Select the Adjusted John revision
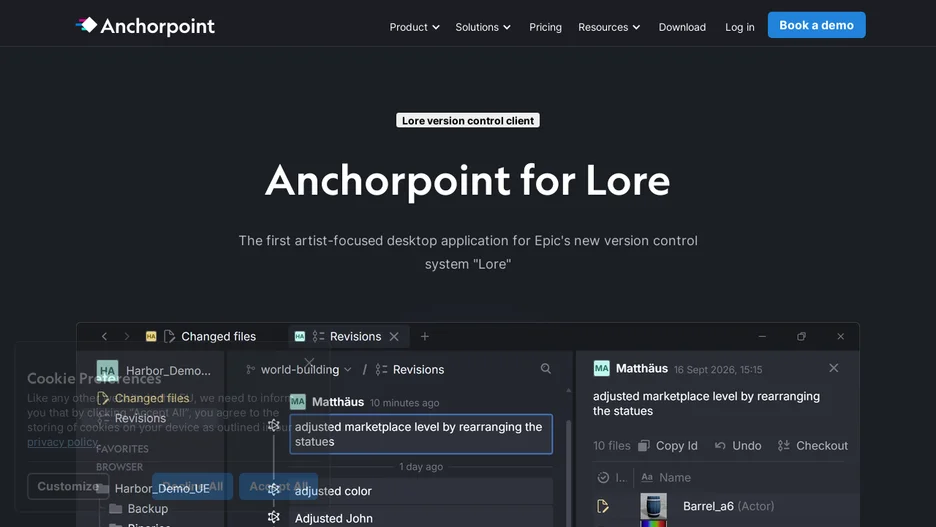The image size is (936, 527). (x=421, y=518)
